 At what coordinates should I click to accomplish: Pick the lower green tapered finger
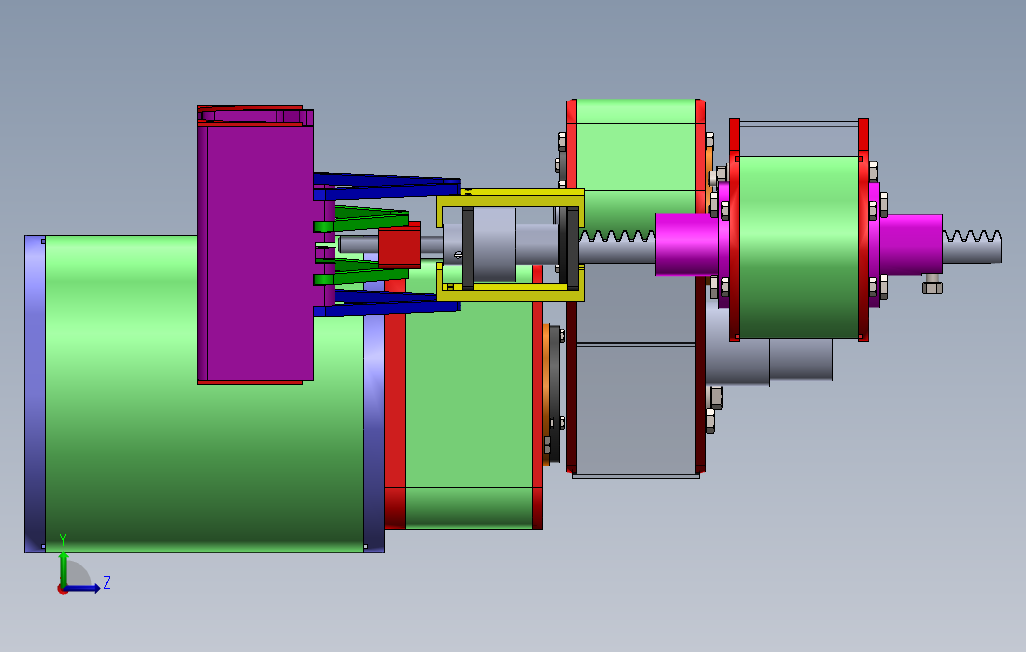click(361, 272)
